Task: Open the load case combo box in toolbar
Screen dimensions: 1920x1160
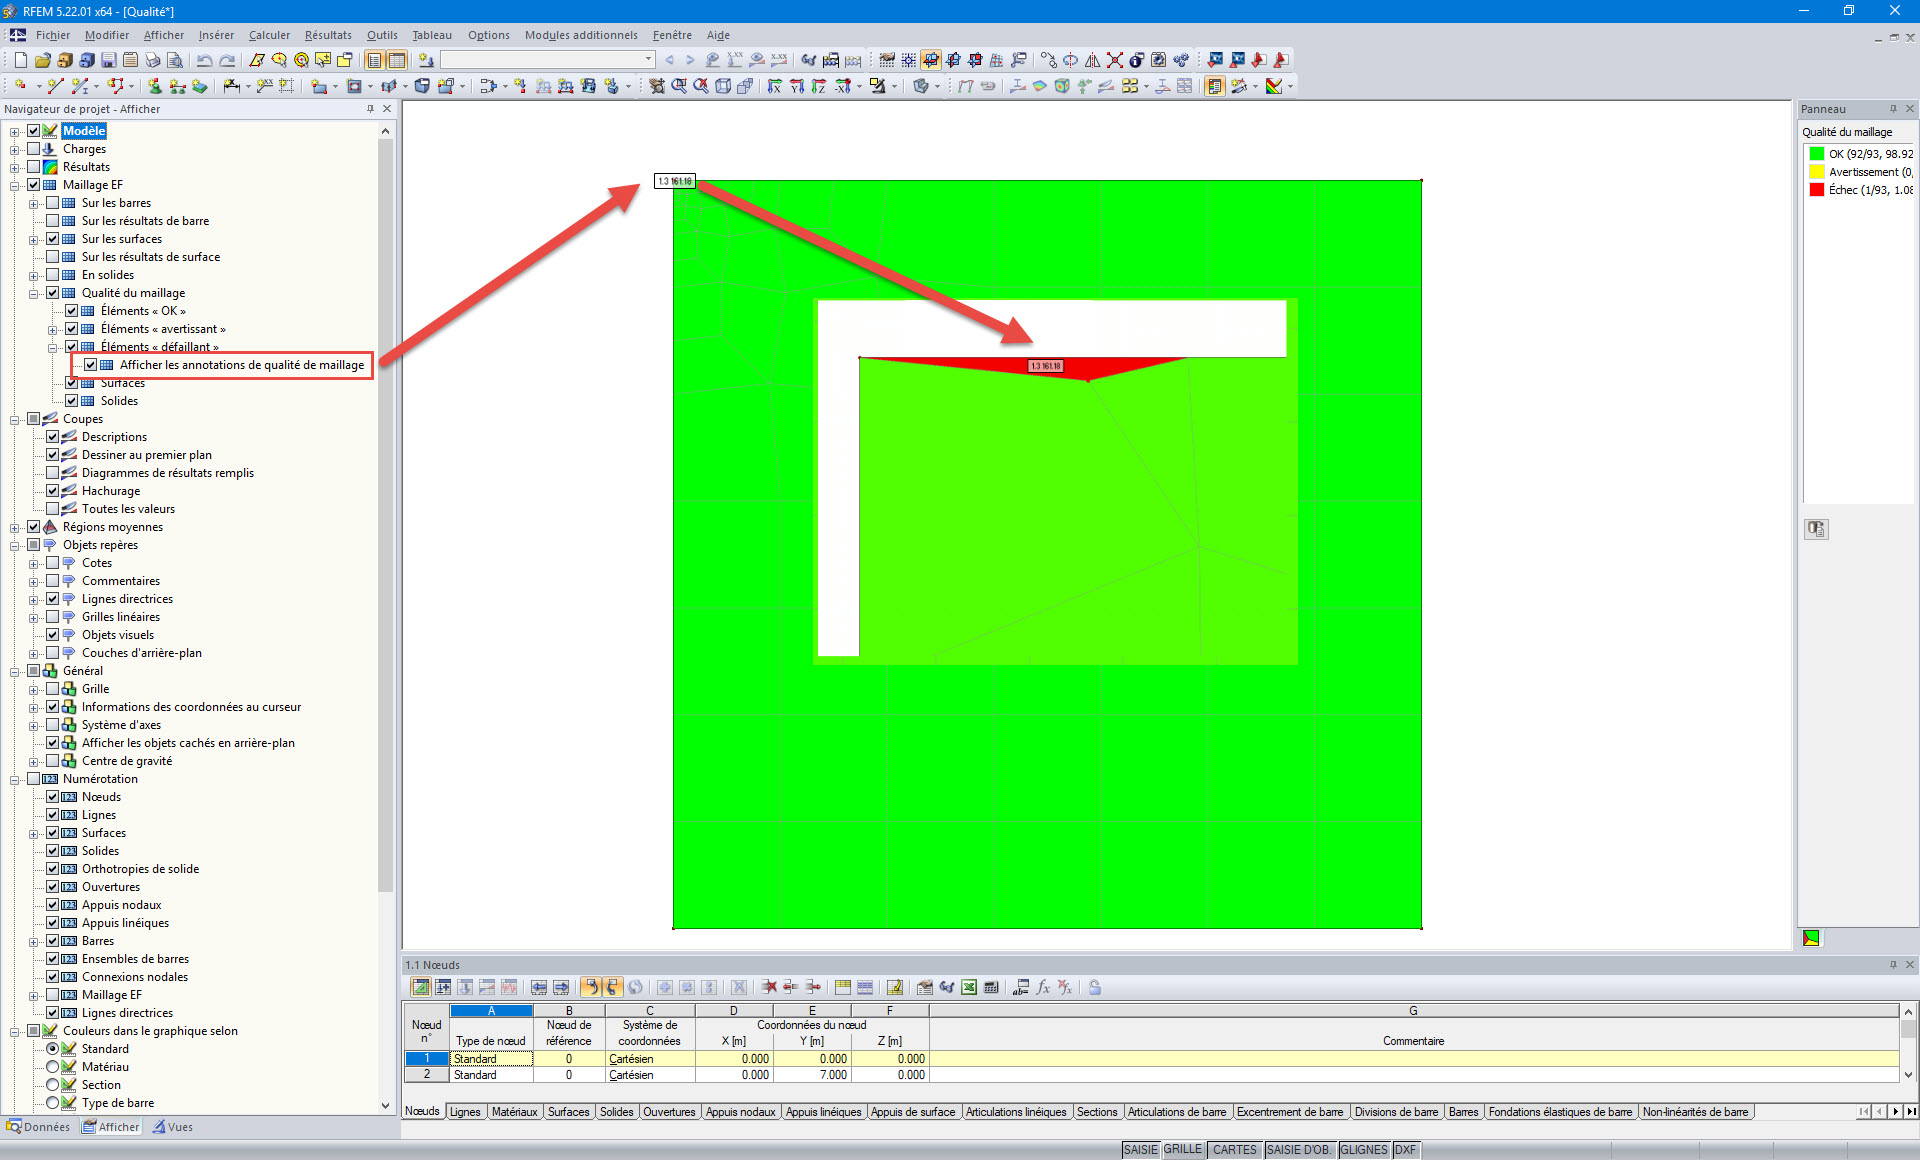Action: click(x=648, y=60)
